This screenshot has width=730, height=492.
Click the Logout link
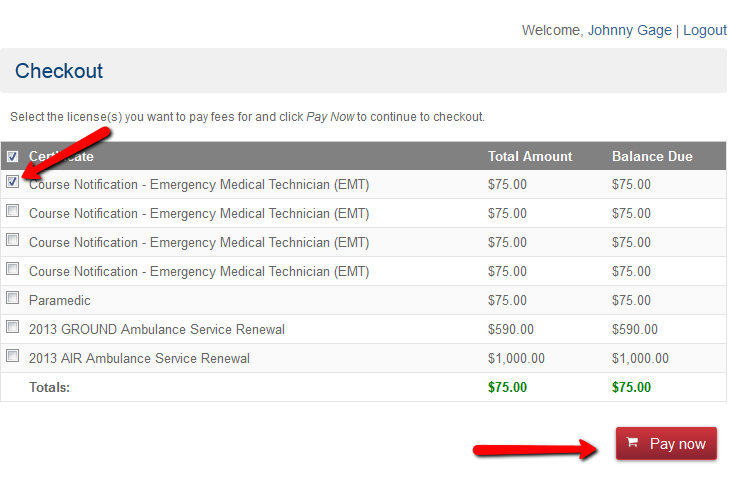704,30
